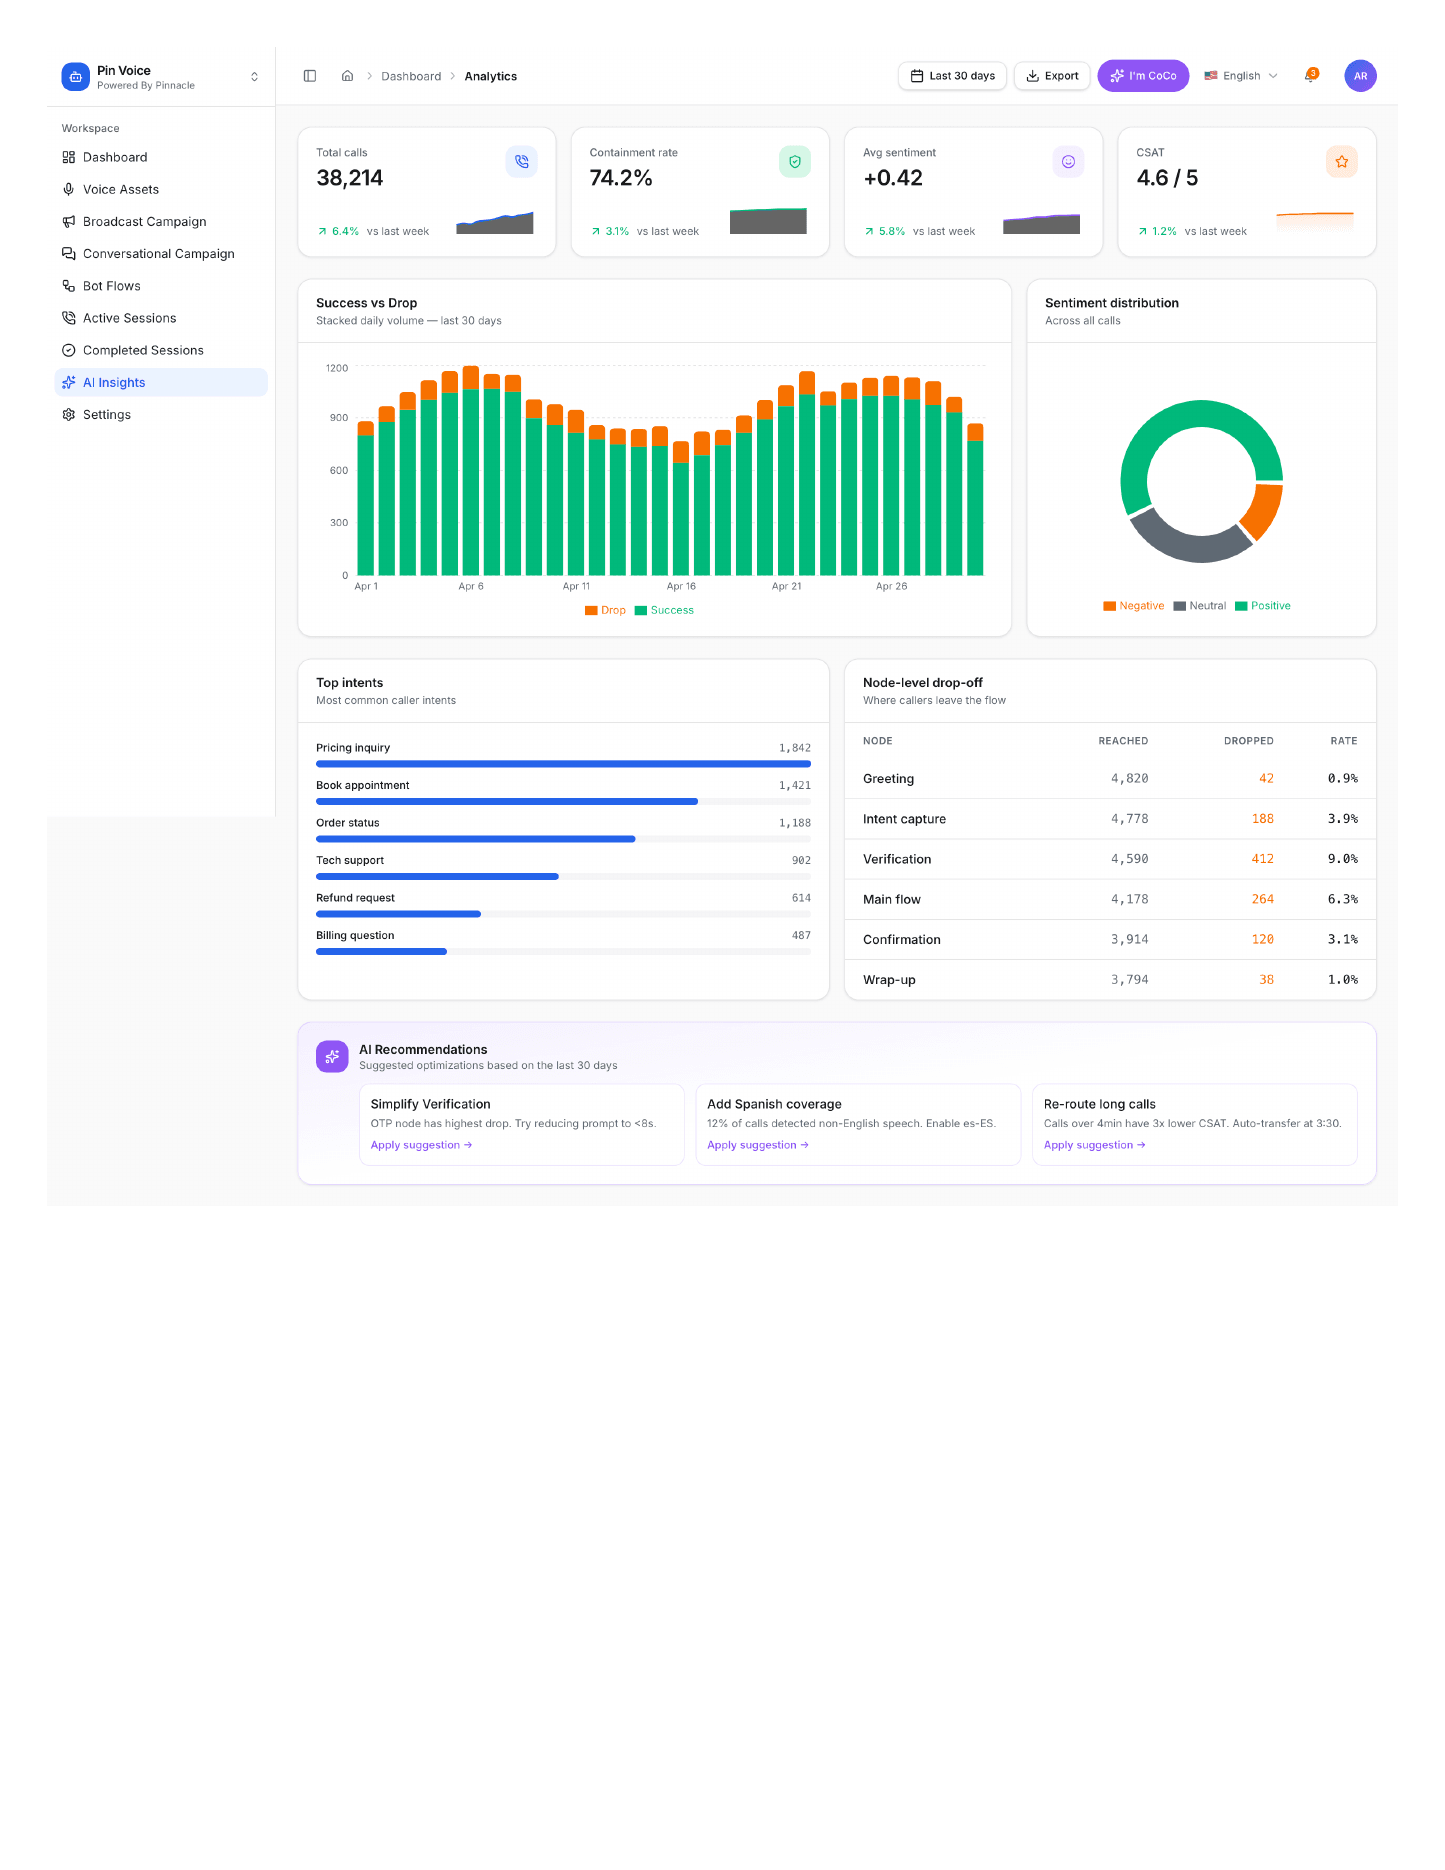
Task: Select the Confirmation node row
Action: click(1110, 940)
